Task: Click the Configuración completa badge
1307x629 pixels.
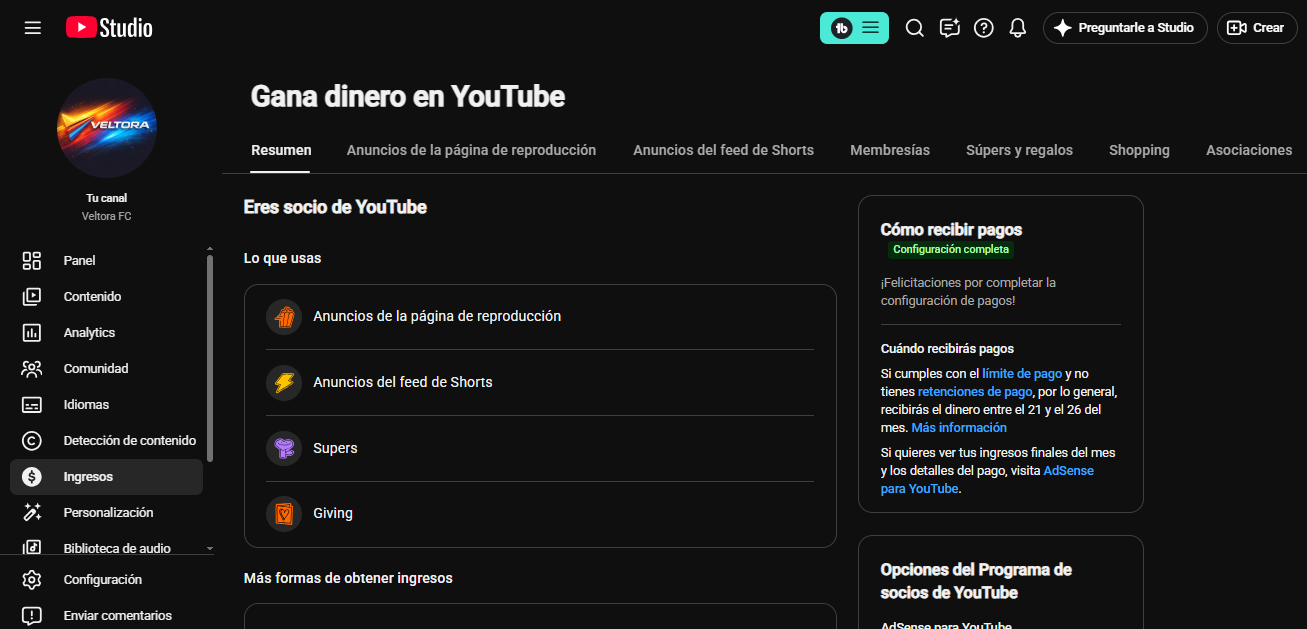Action: tap(951, 250)
